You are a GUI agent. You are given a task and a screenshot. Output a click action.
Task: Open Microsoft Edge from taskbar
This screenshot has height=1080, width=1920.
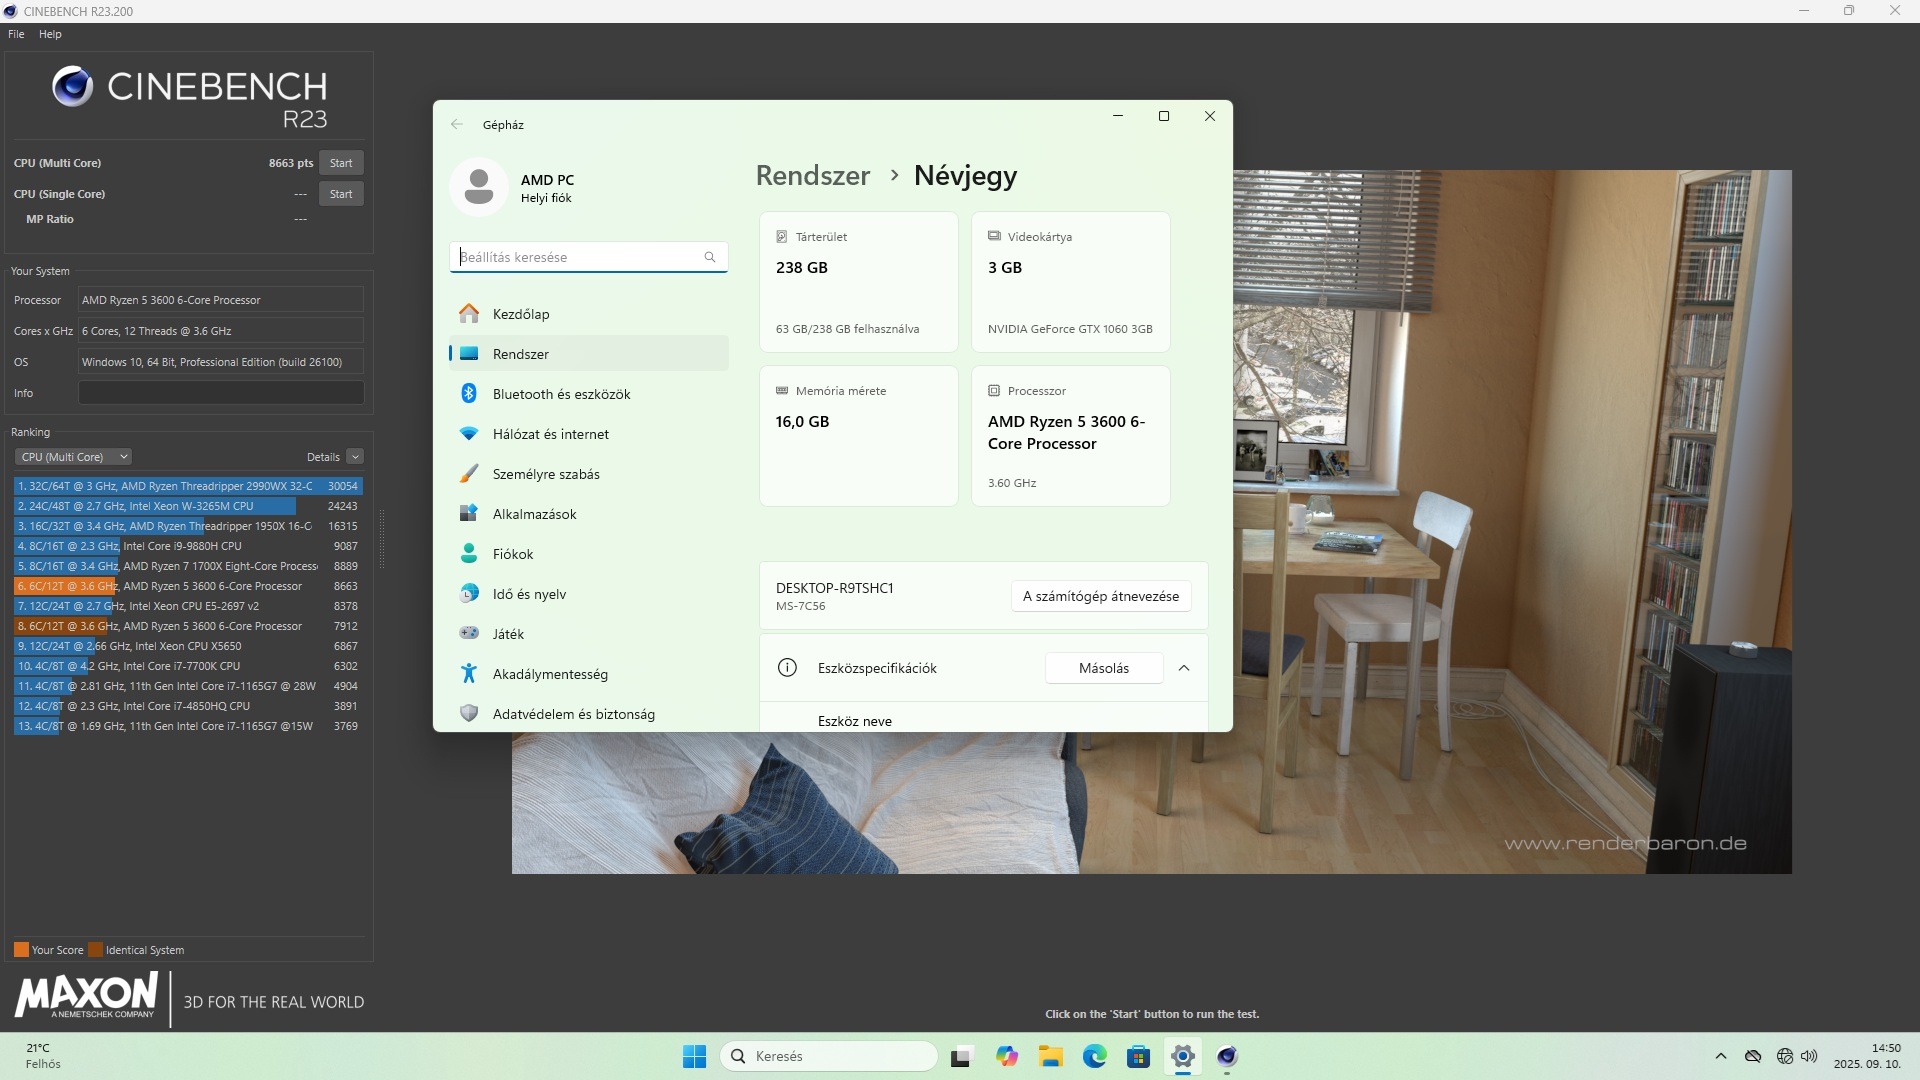(x=1094, y=1056)
